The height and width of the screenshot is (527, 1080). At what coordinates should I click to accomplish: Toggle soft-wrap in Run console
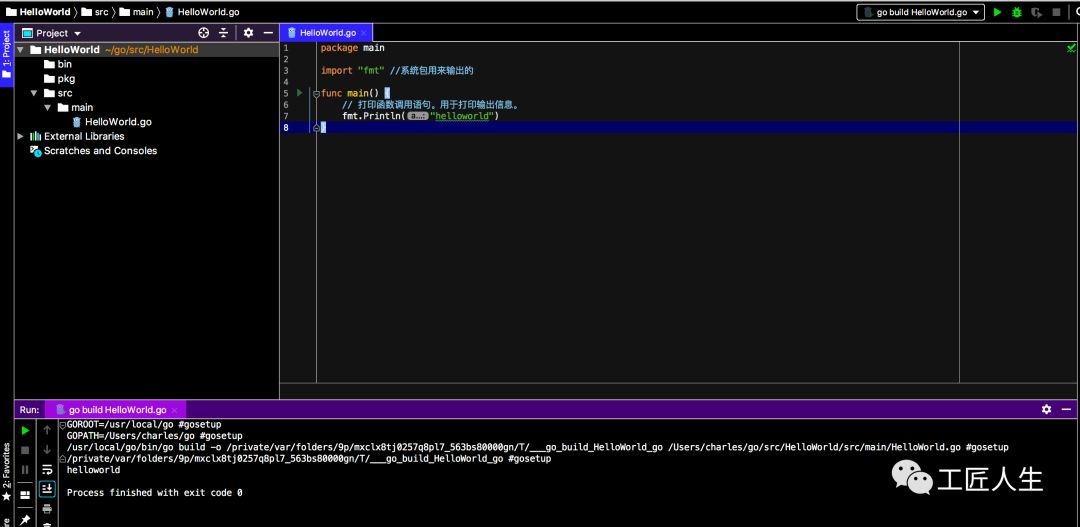click(47, 469)
